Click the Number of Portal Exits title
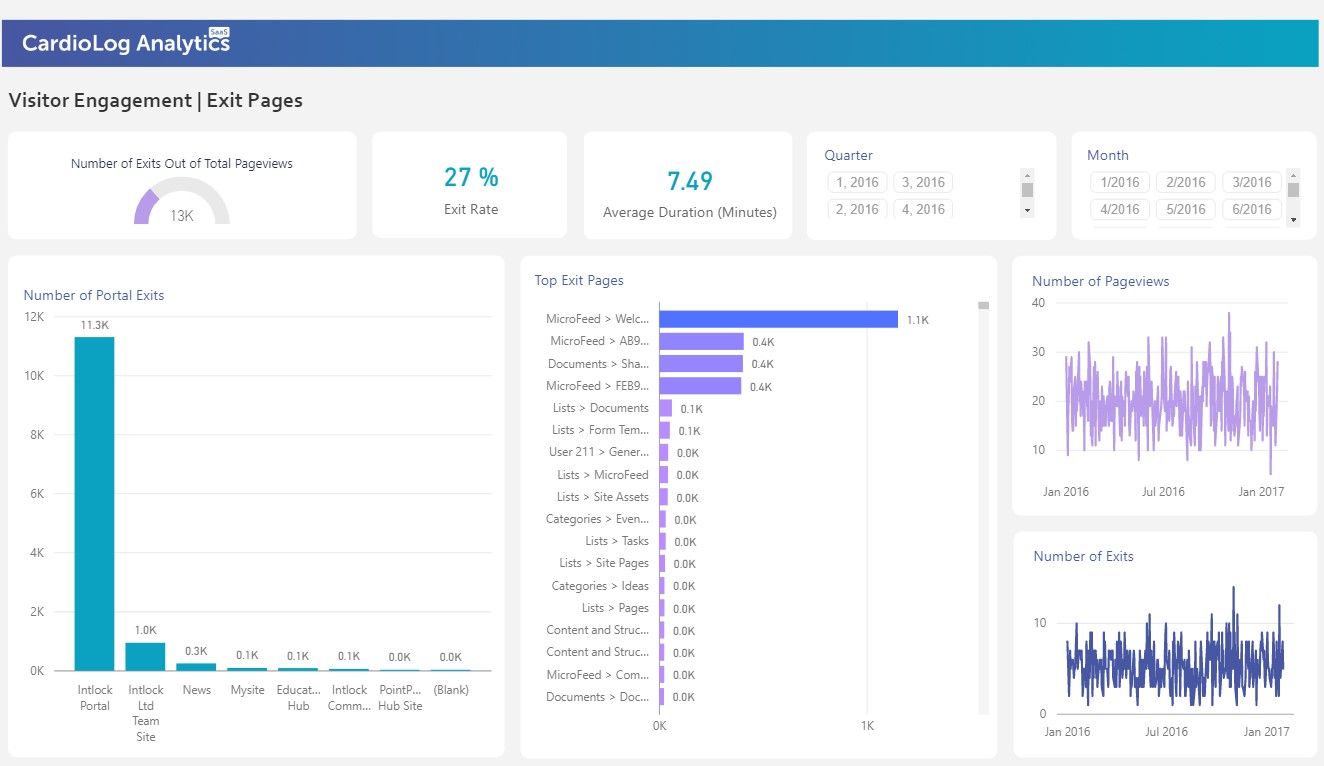This screenshot has height=766, width=1324. pos(94,295)
